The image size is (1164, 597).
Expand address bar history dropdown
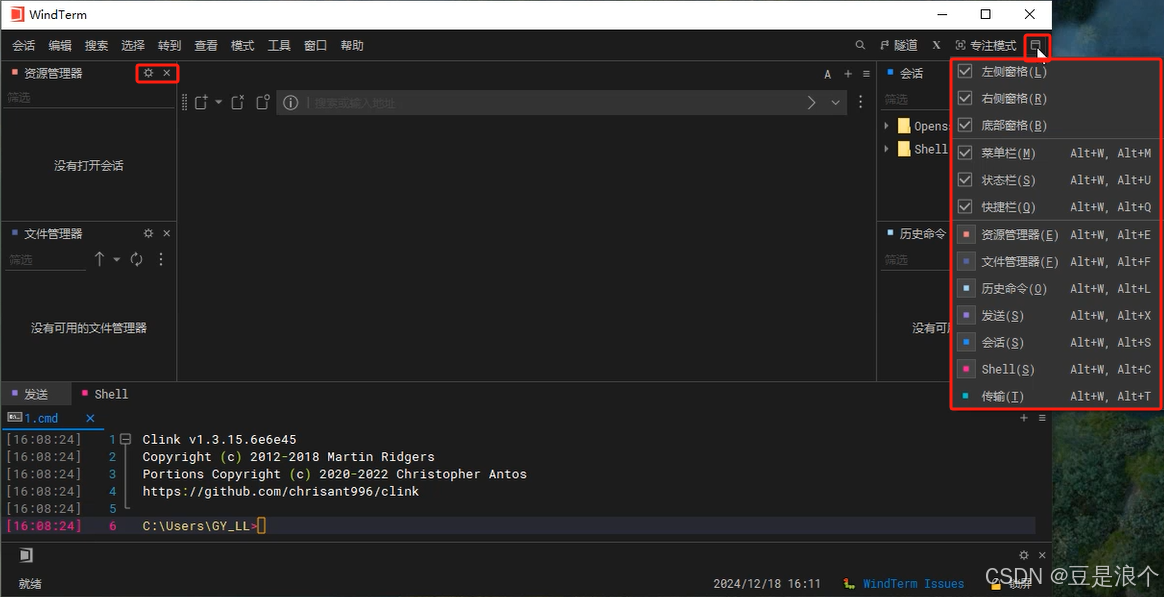[x=836, y=102]
